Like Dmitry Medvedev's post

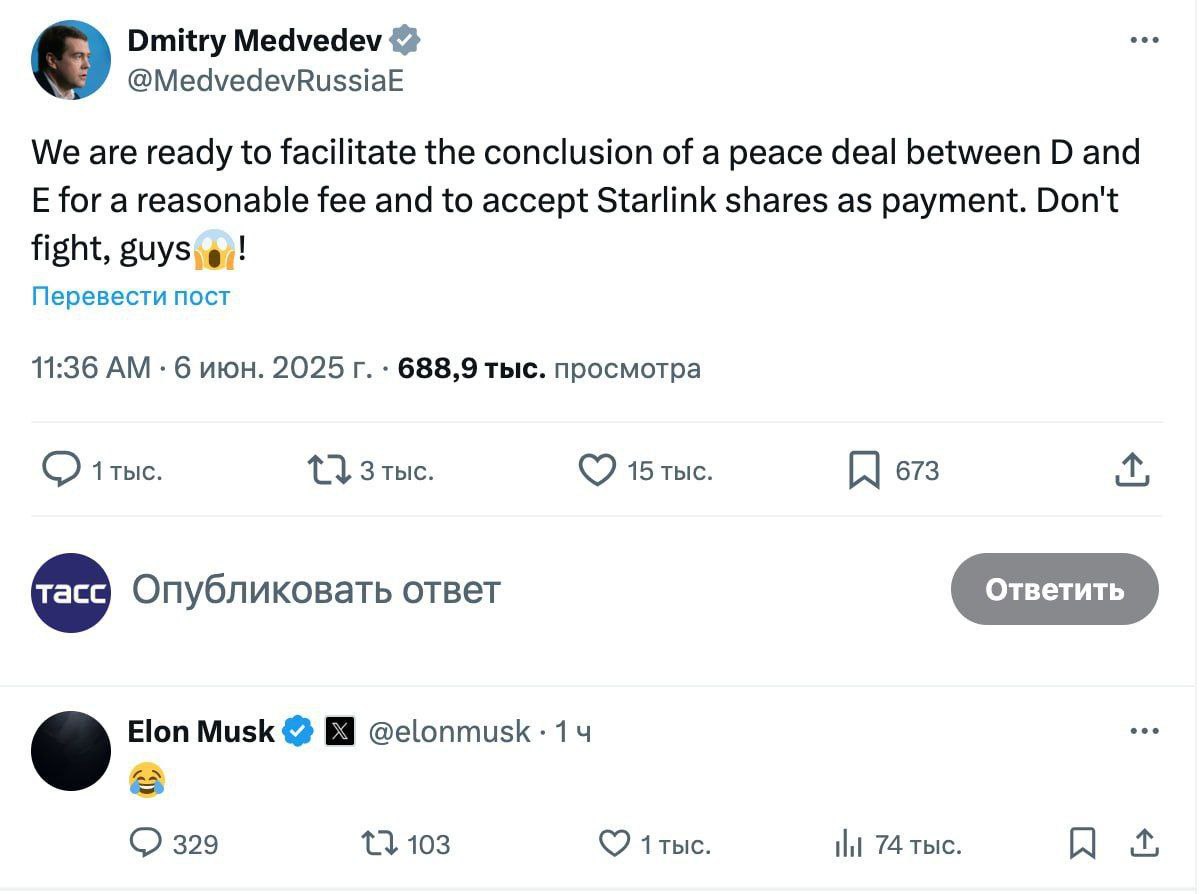[x=597, y=469]
